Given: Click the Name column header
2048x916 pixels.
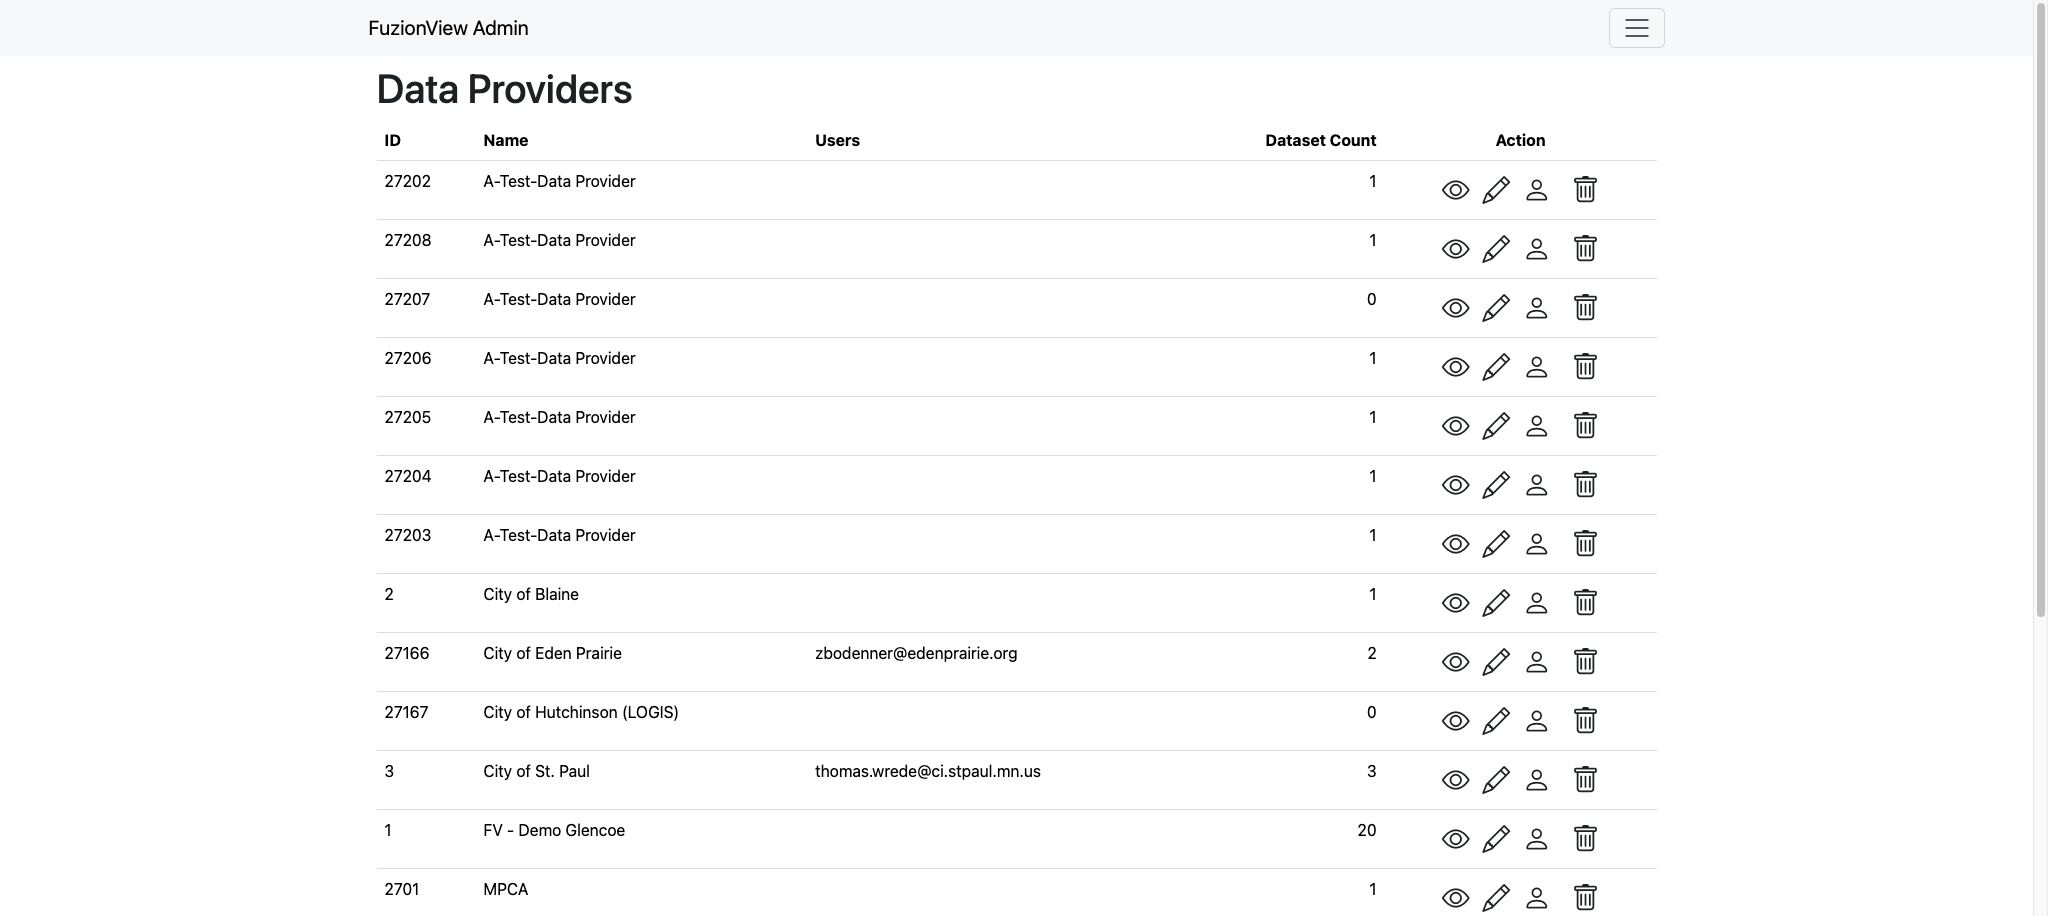Looking at the screenshot, I should pyautogui.click(x=505, y=140).
